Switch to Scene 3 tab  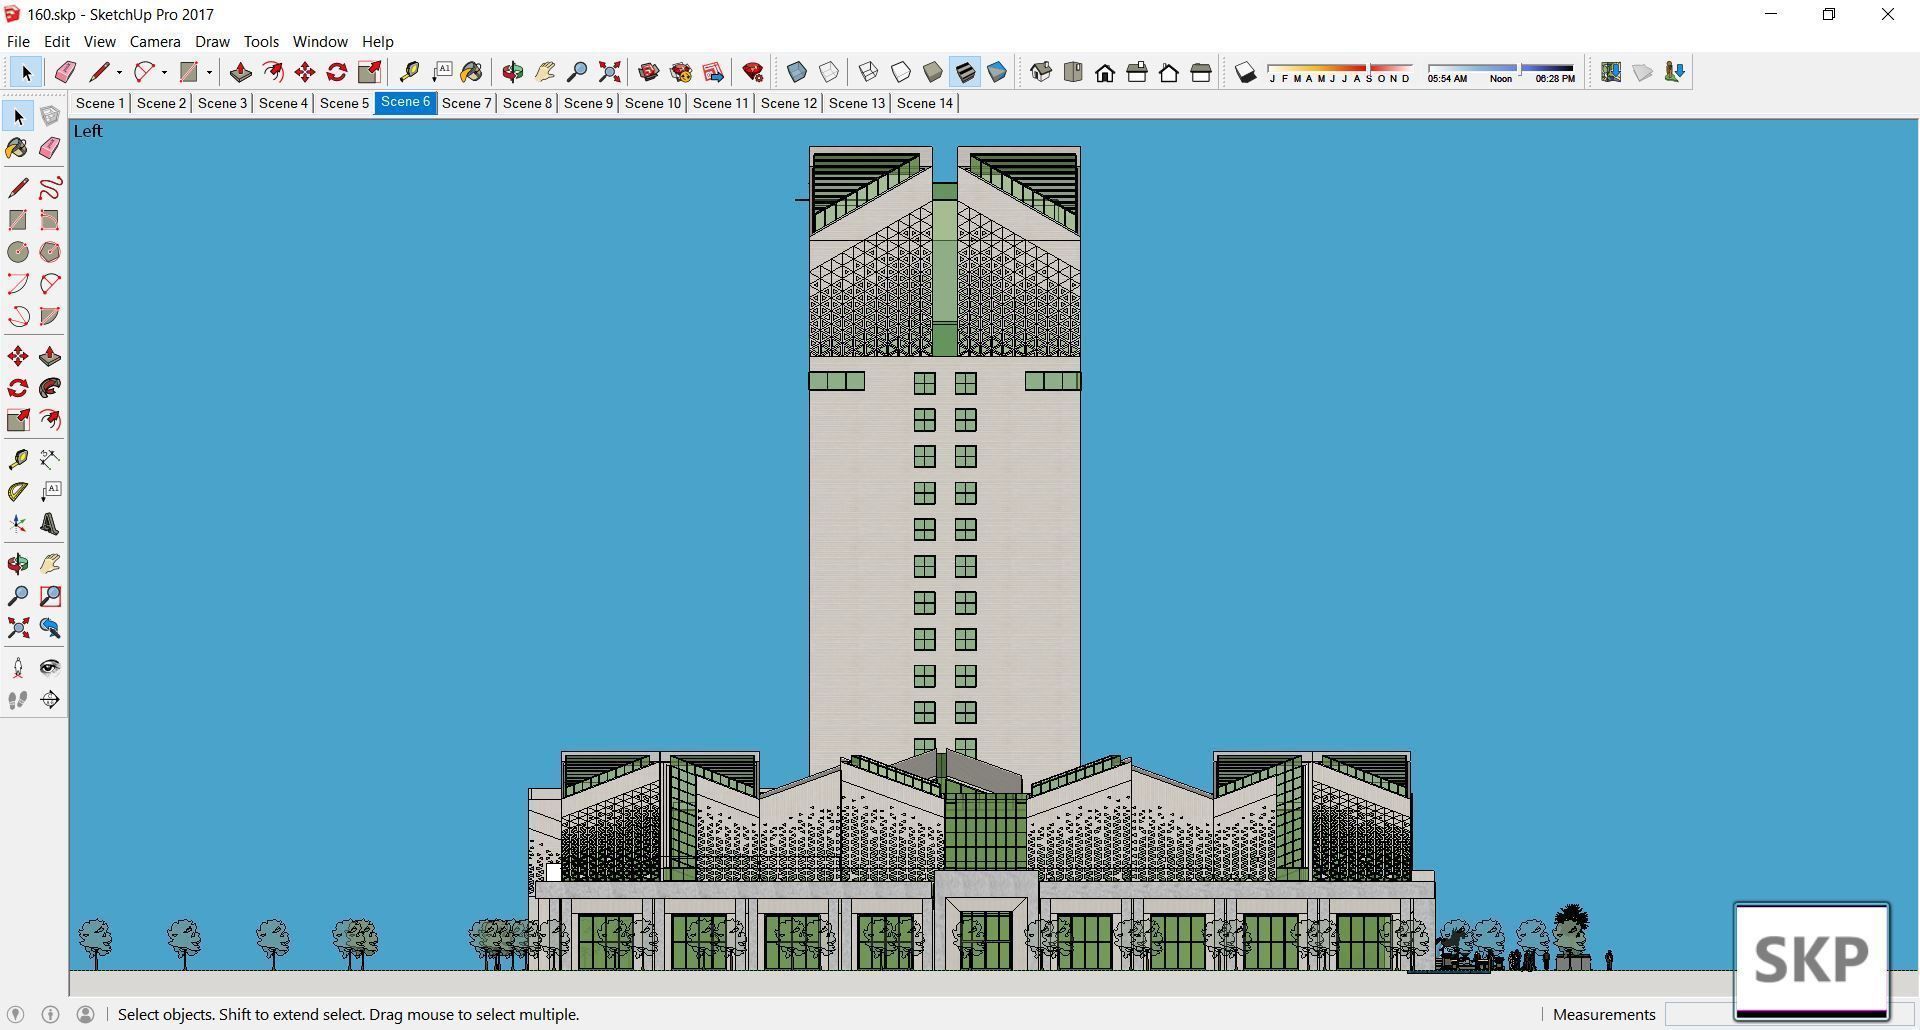[222, 103]
